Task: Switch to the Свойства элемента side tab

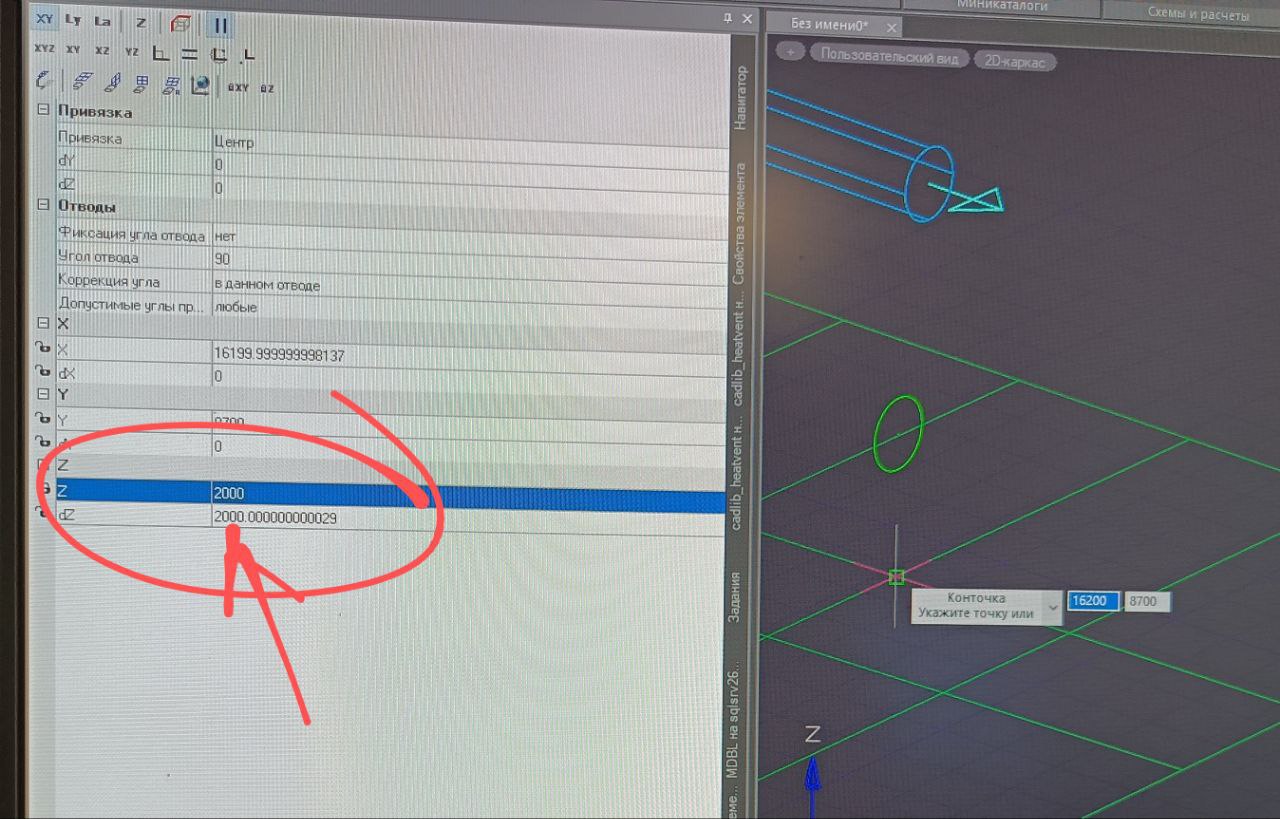Action: (x=740, y=223)
